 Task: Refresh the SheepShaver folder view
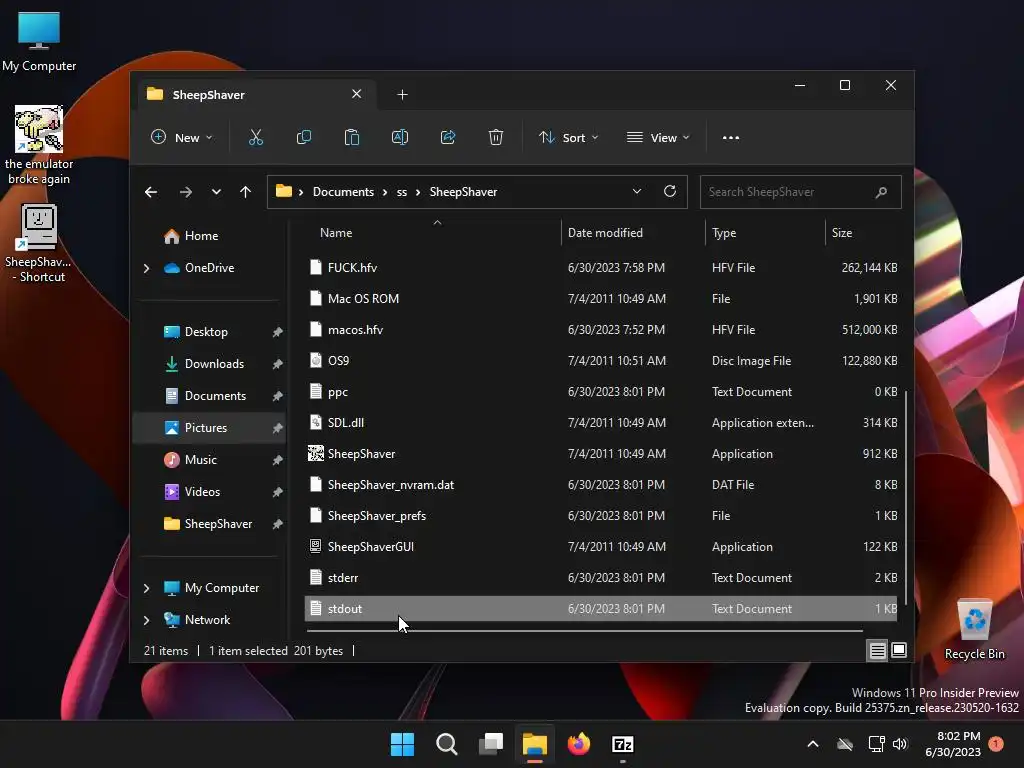[x=669, y=191]
